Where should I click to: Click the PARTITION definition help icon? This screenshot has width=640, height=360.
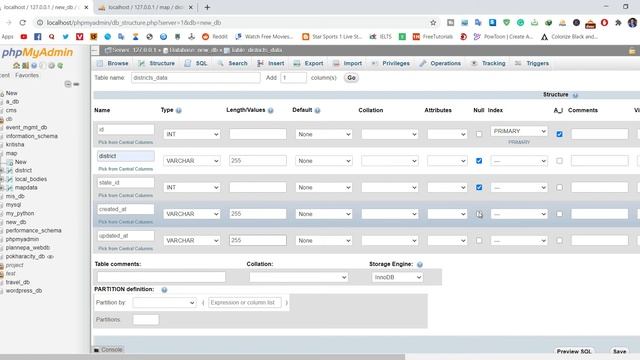tap(164, 289)
